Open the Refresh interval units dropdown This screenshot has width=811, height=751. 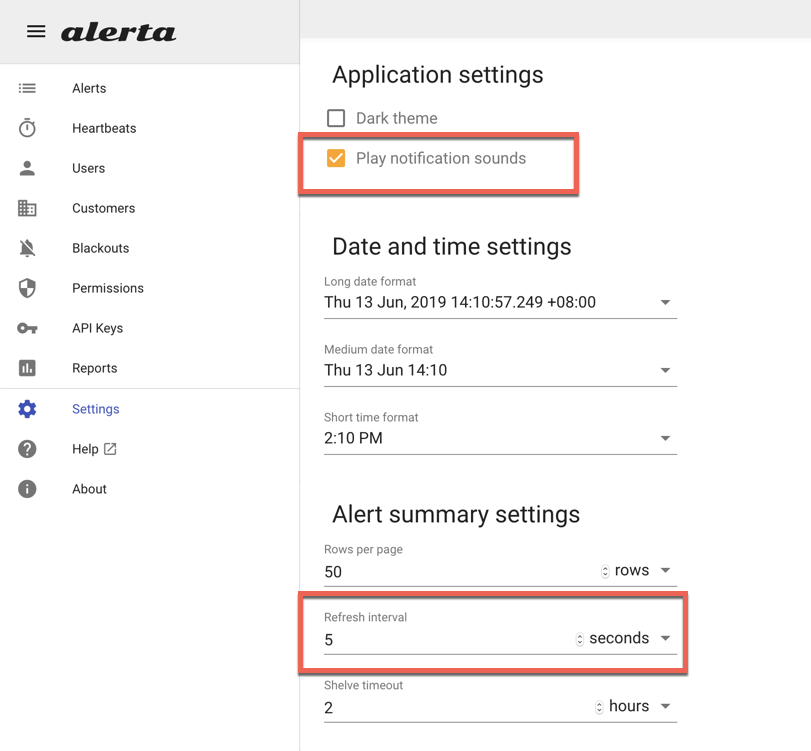(665, 637)
